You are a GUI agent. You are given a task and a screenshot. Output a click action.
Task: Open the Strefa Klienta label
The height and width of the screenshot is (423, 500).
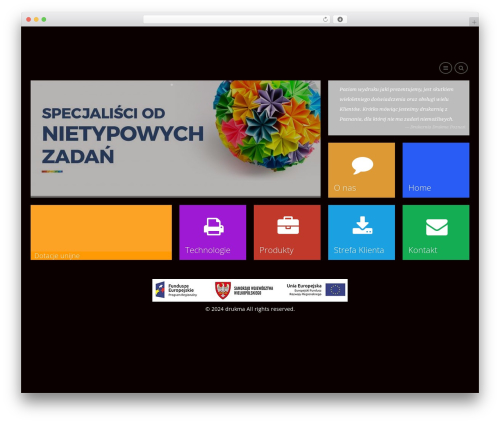tap(359, 250)
